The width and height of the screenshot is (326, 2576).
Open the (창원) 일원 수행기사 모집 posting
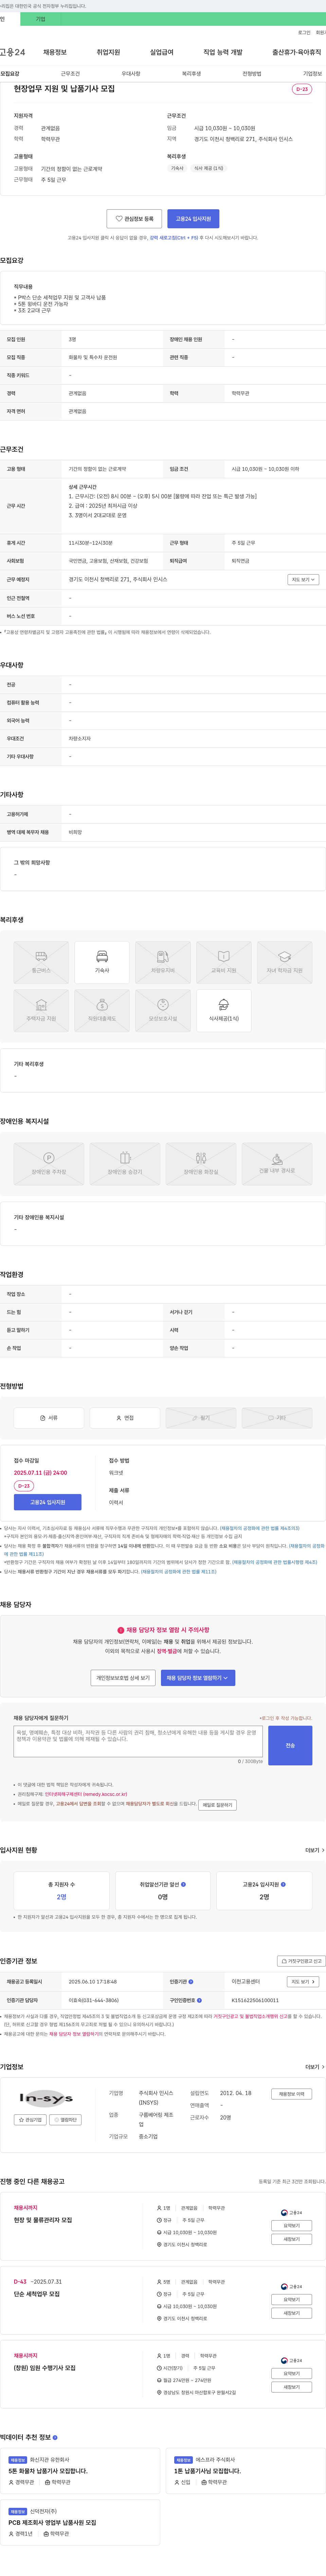[45, 2368]
